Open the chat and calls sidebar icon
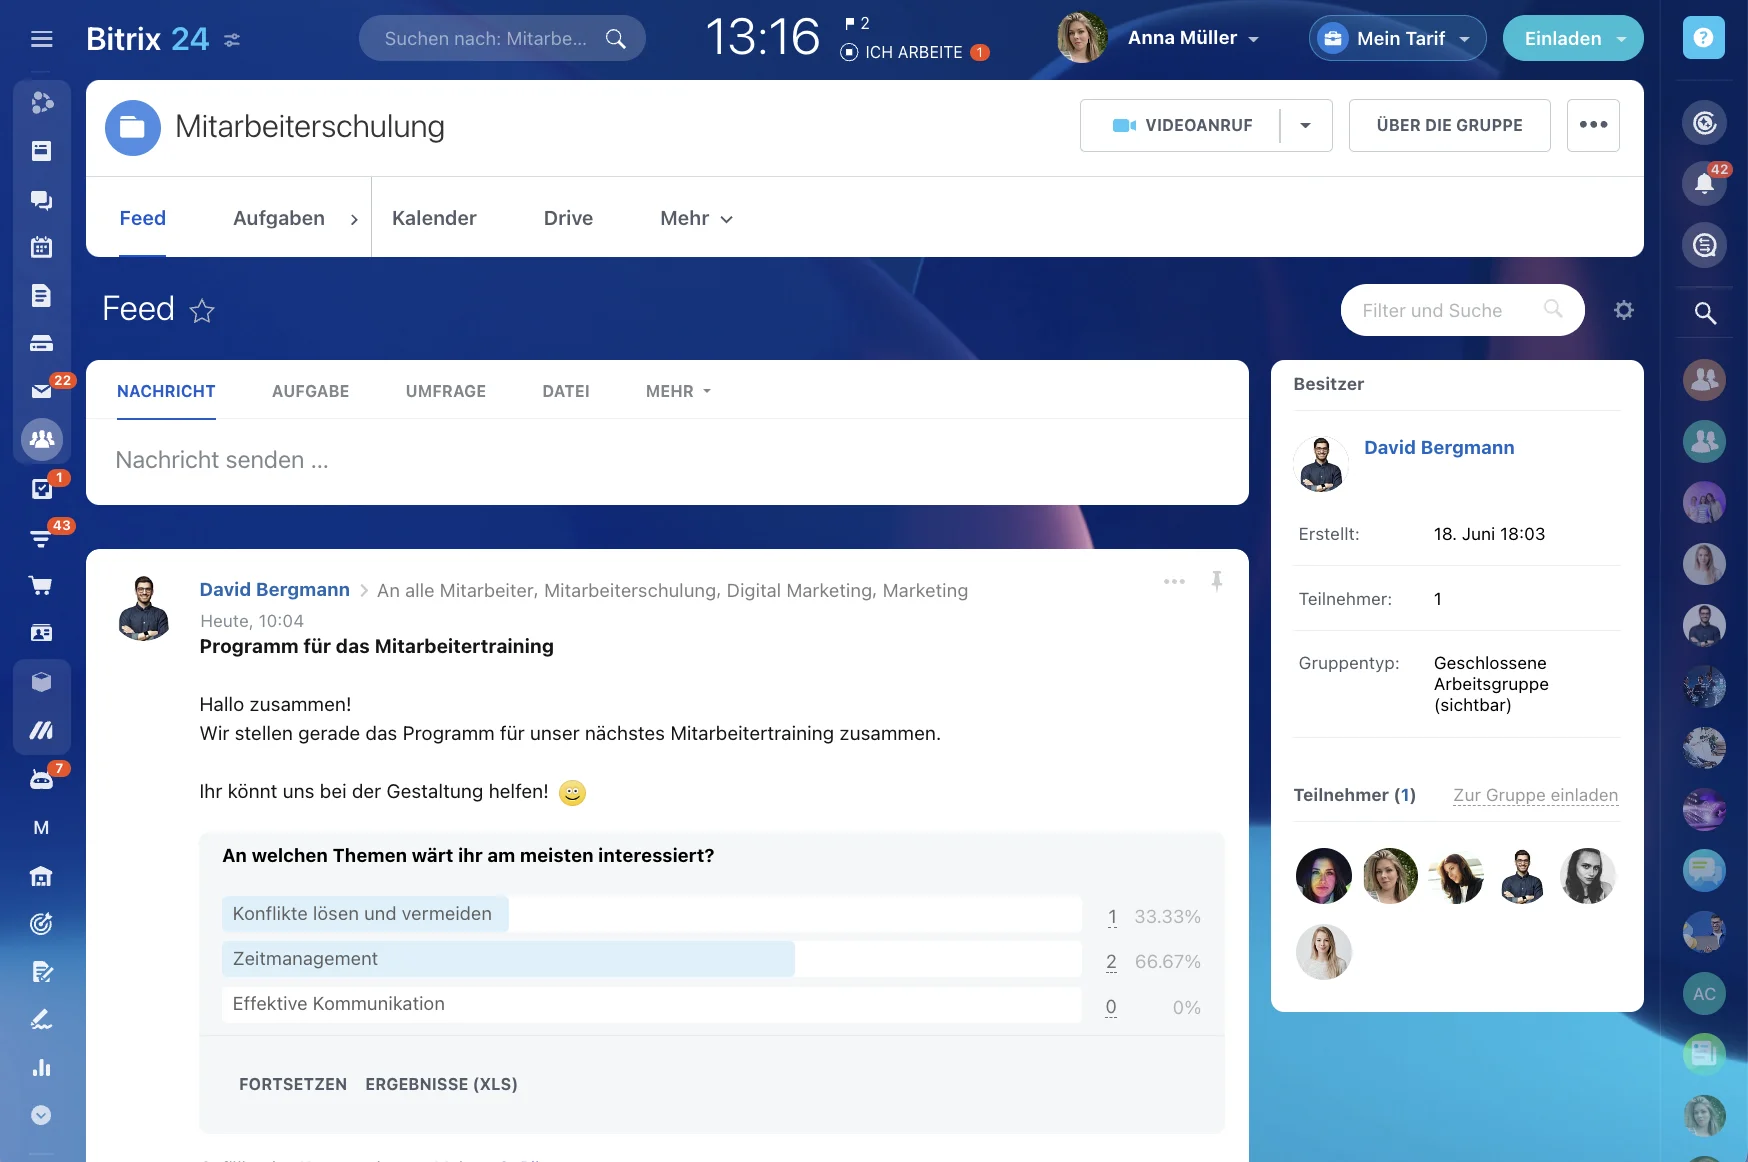This screenshot has height=1162, width=1748. [x=41, y=200]
